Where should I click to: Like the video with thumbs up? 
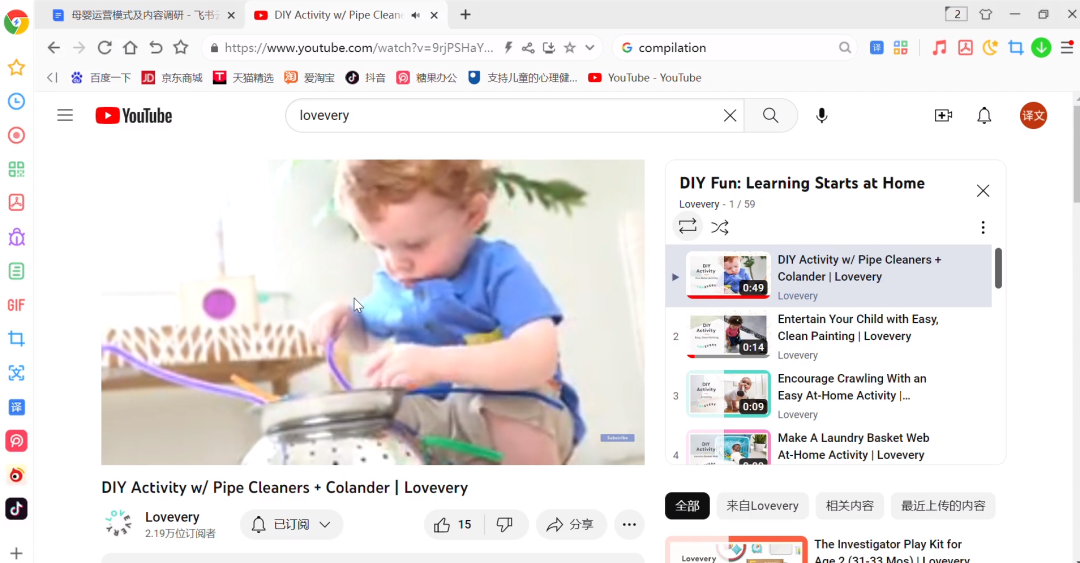click(x=453, y=524)
